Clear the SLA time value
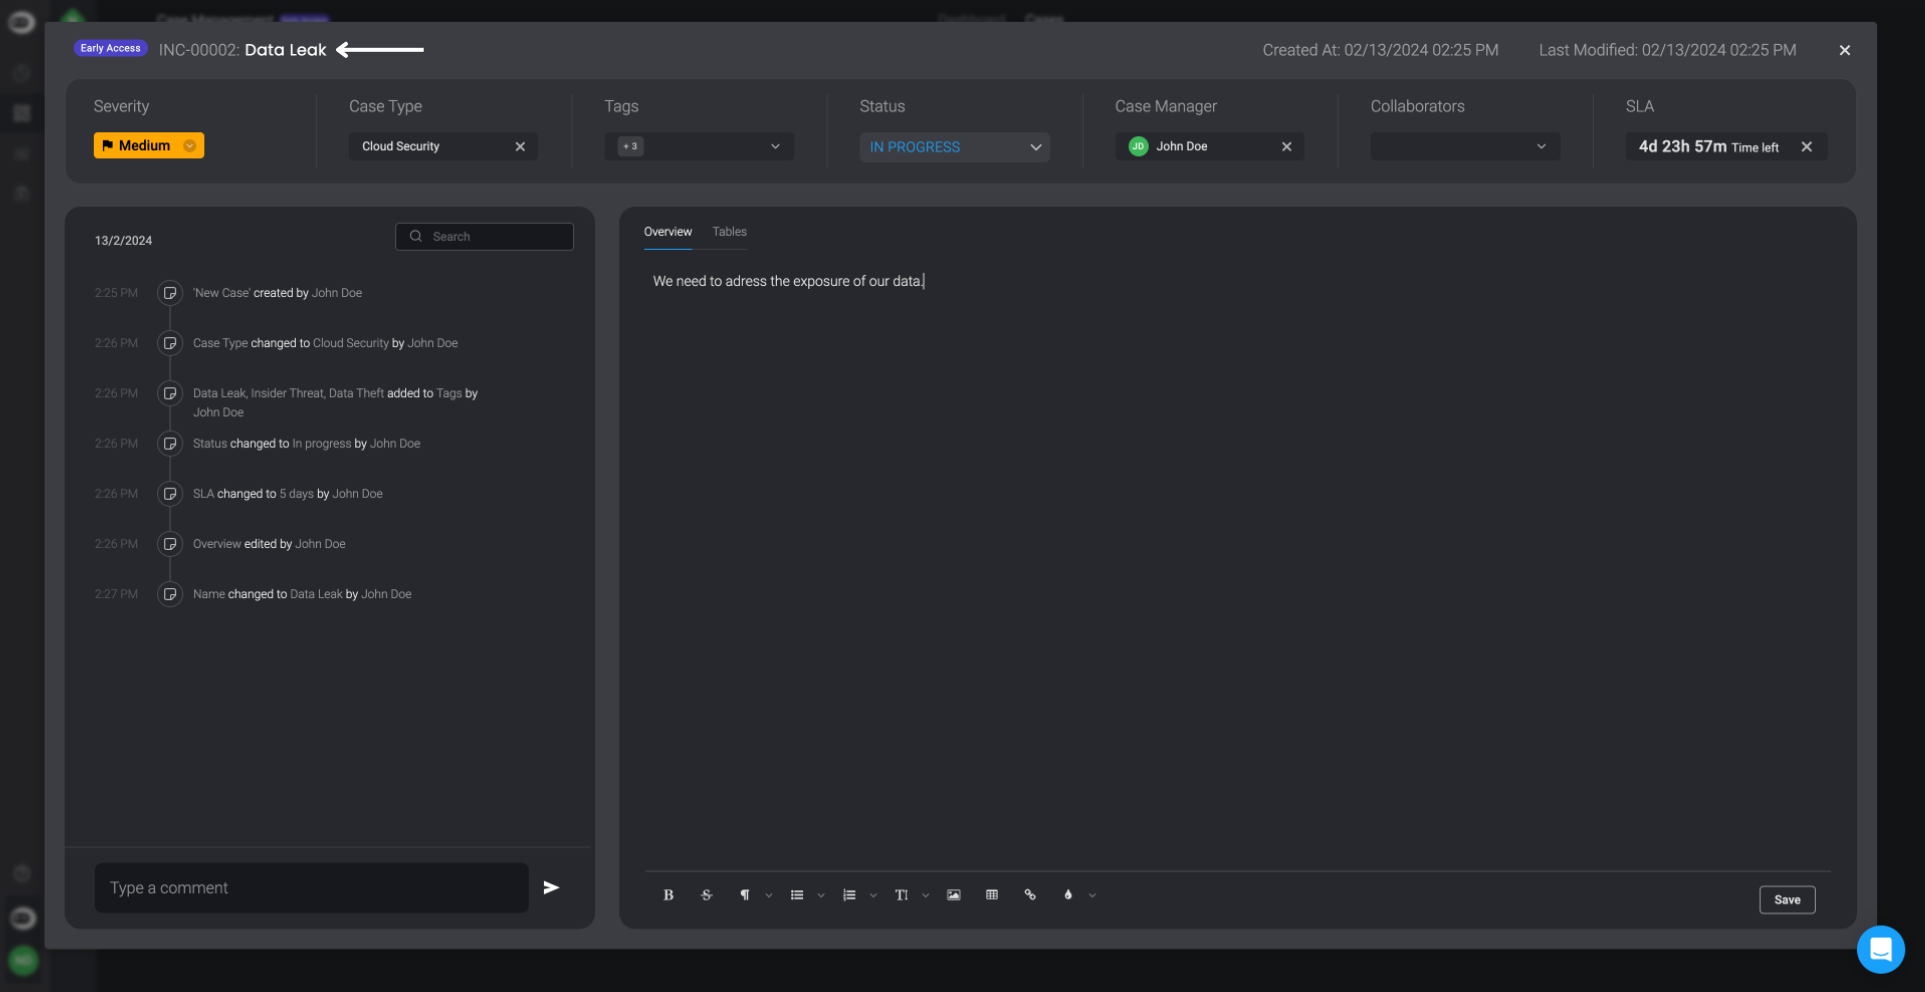 1807,146
